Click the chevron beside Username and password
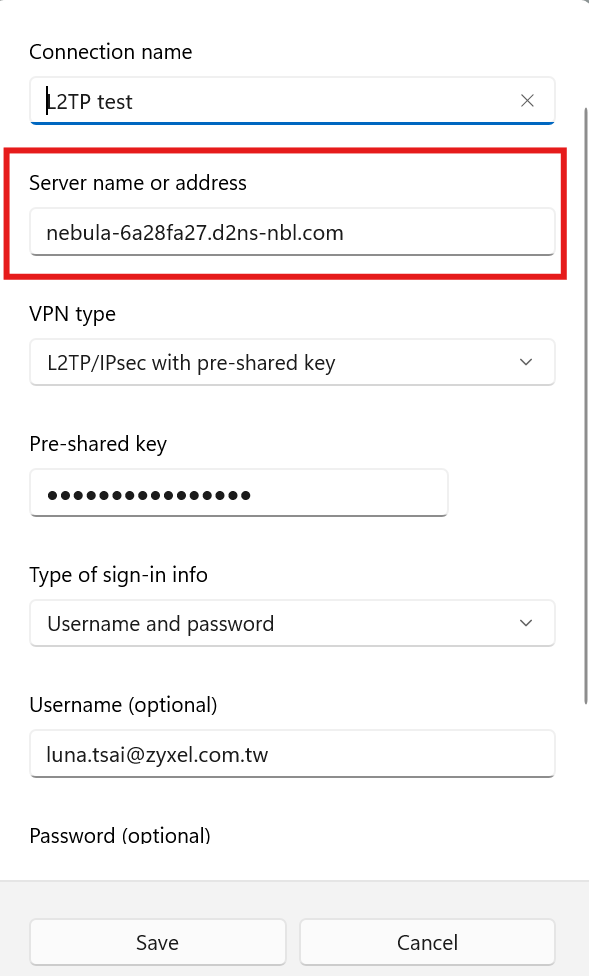This screenshot has height=976, width=589. pos(526,623)
